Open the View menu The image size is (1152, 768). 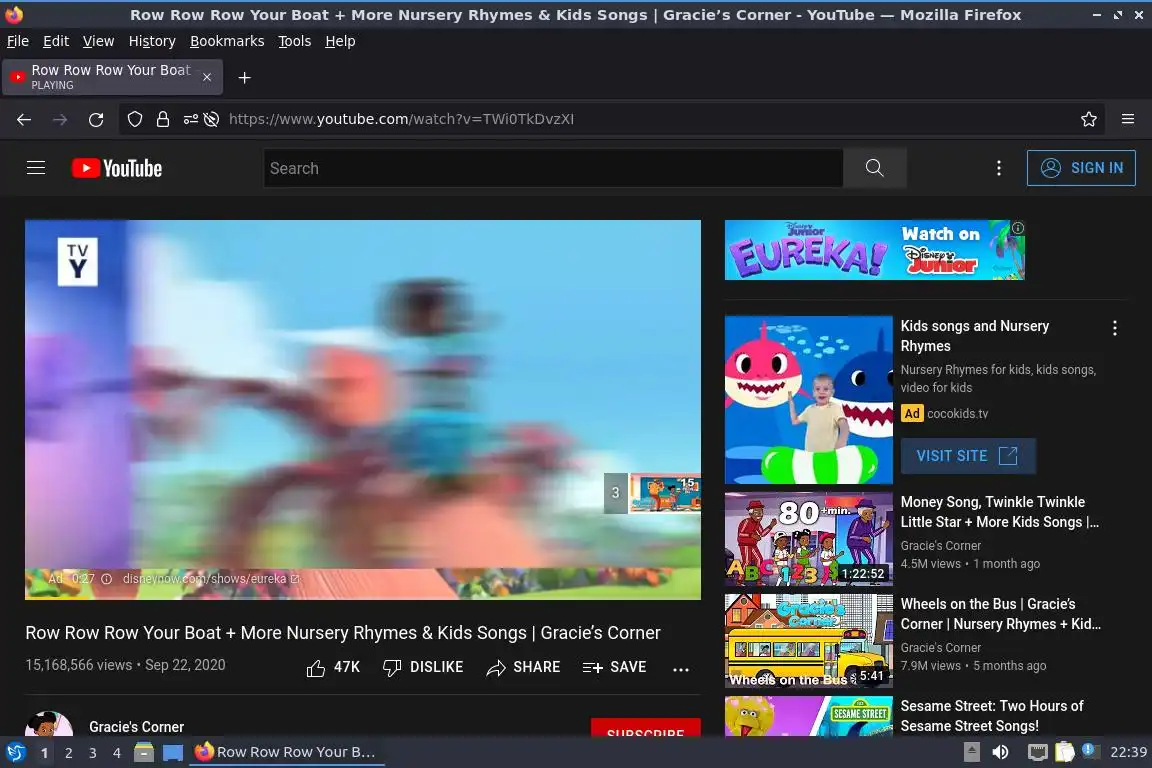pyautogui.click(x=98, y=41)
